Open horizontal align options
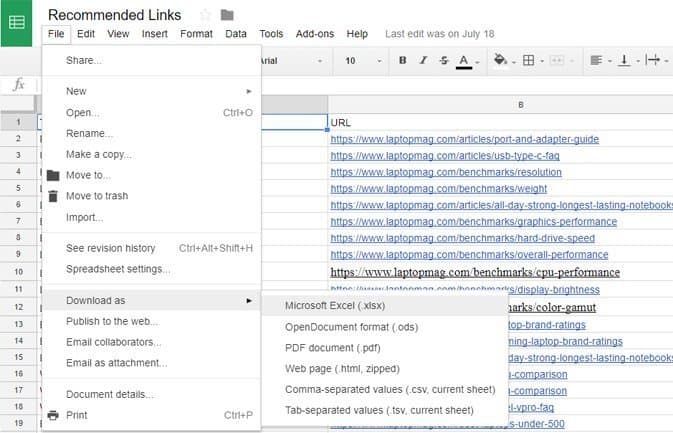 [596, 61]
